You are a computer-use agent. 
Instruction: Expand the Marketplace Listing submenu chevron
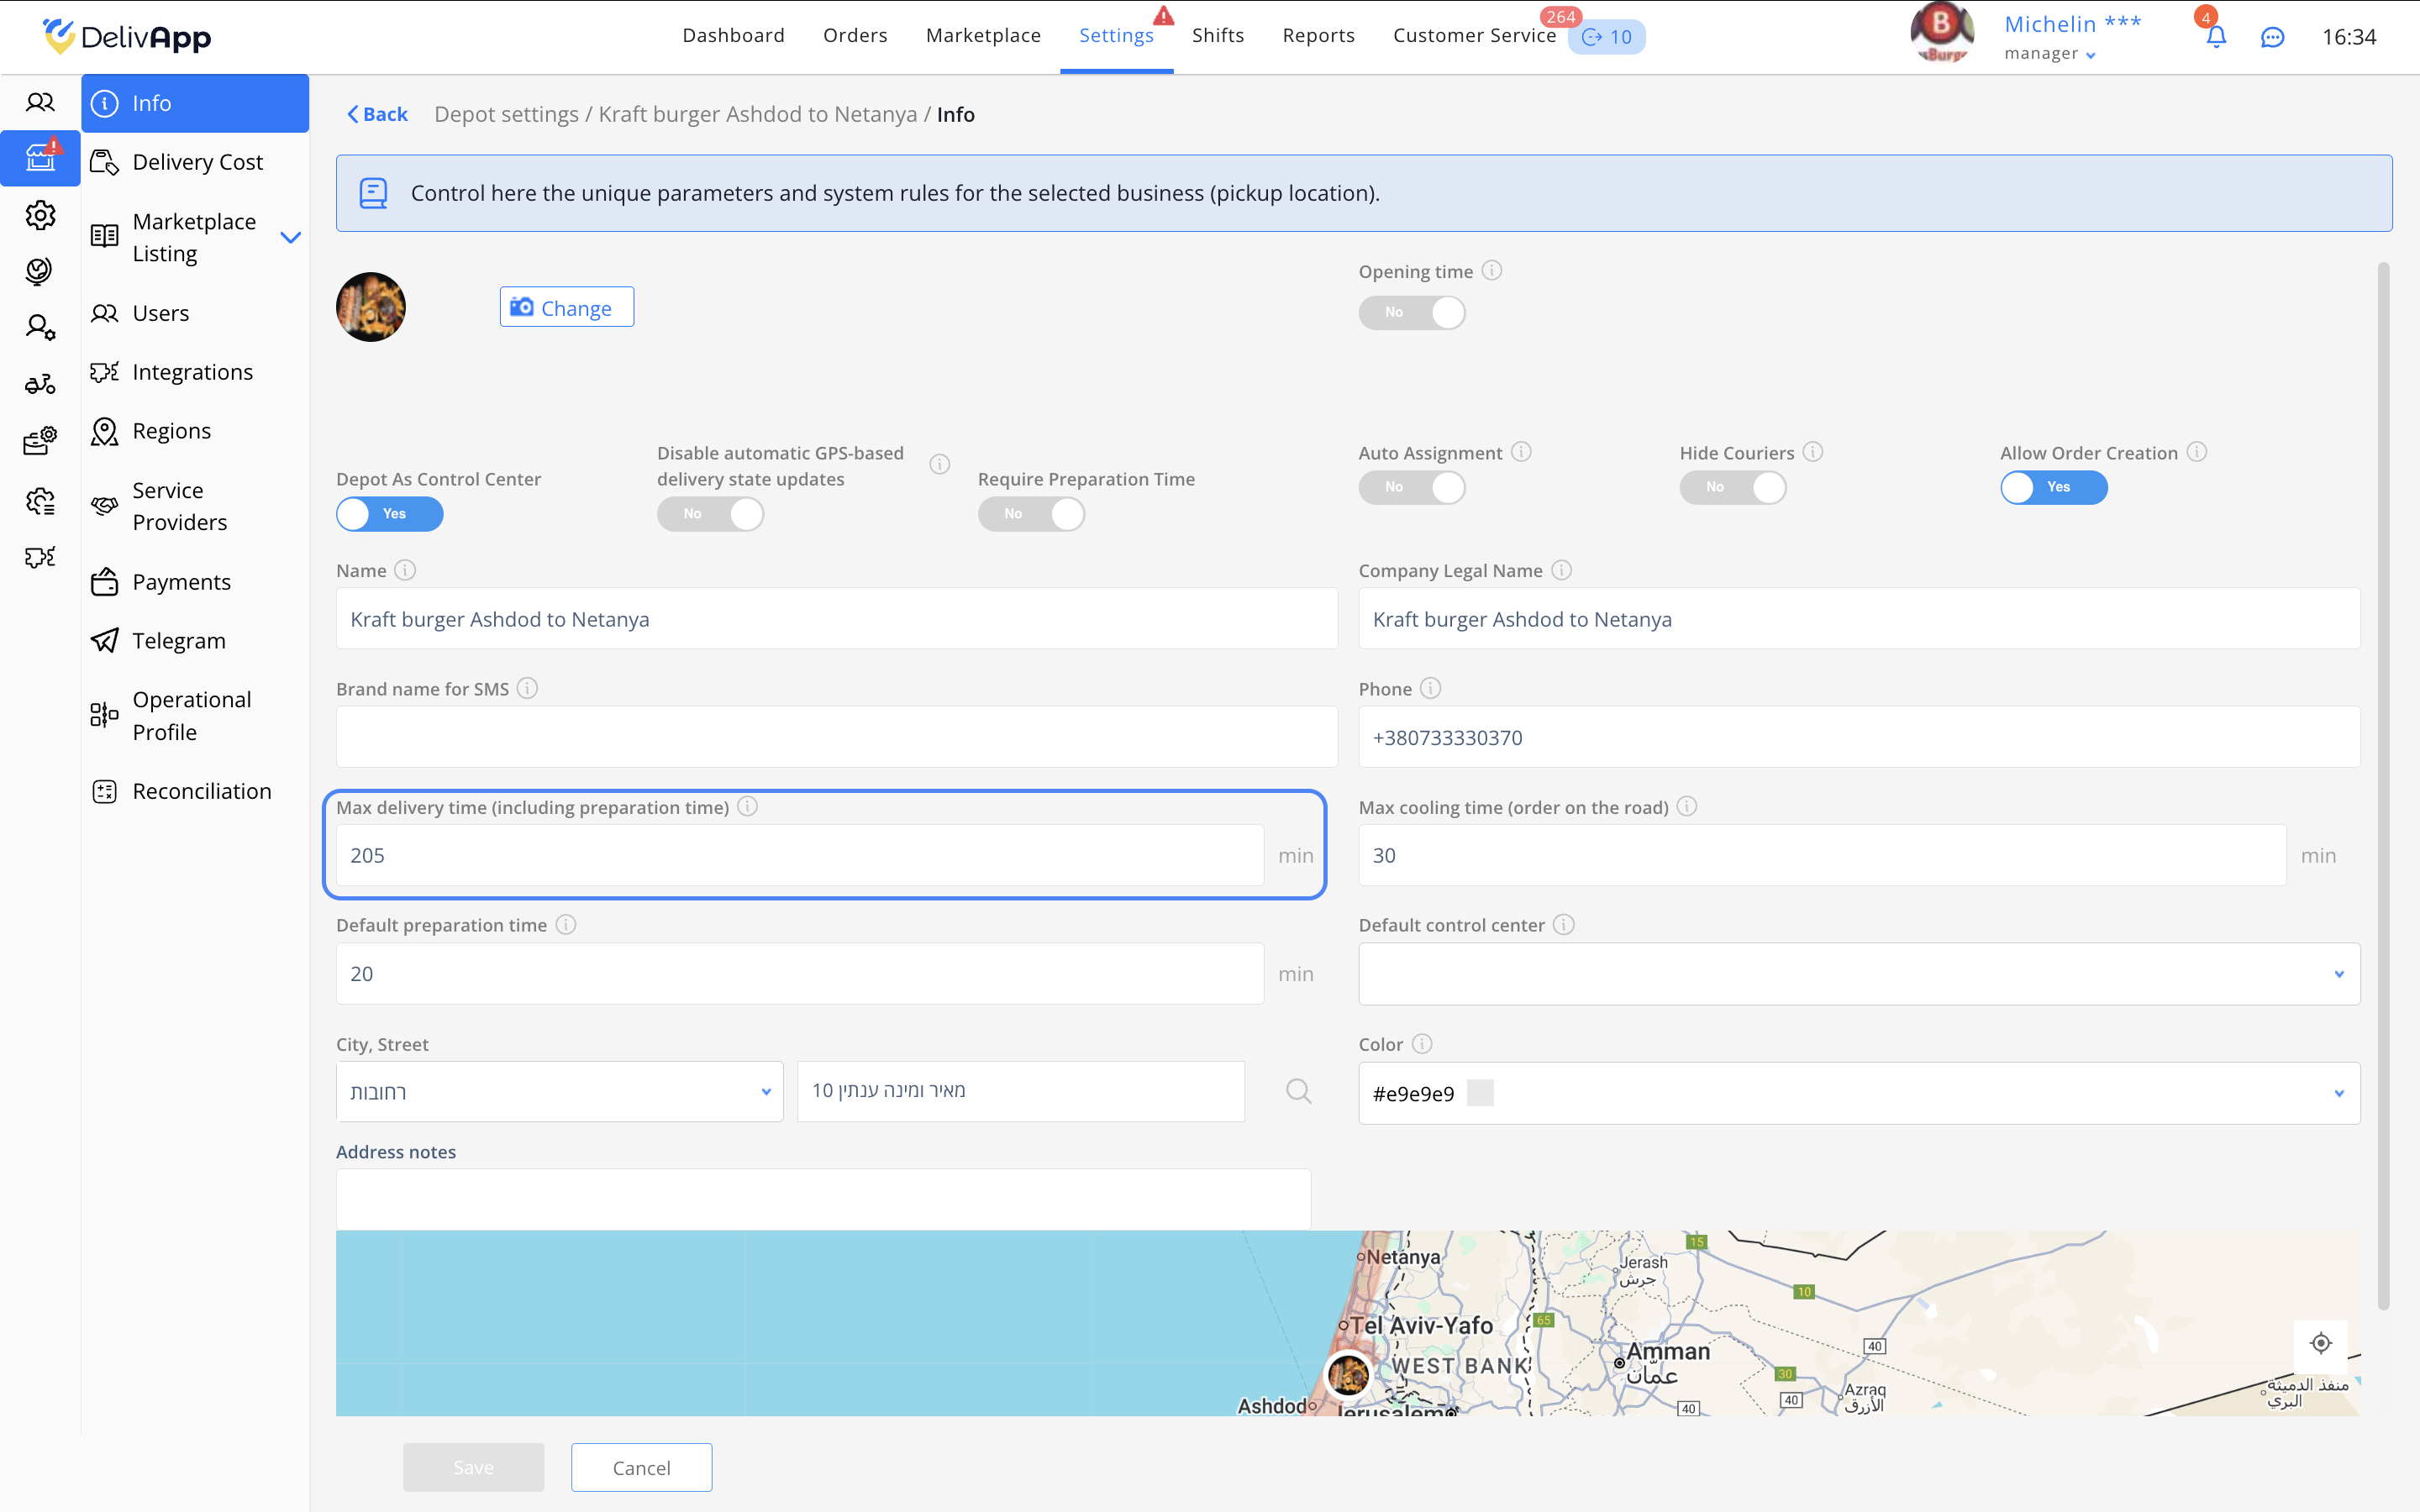(290, 238)
